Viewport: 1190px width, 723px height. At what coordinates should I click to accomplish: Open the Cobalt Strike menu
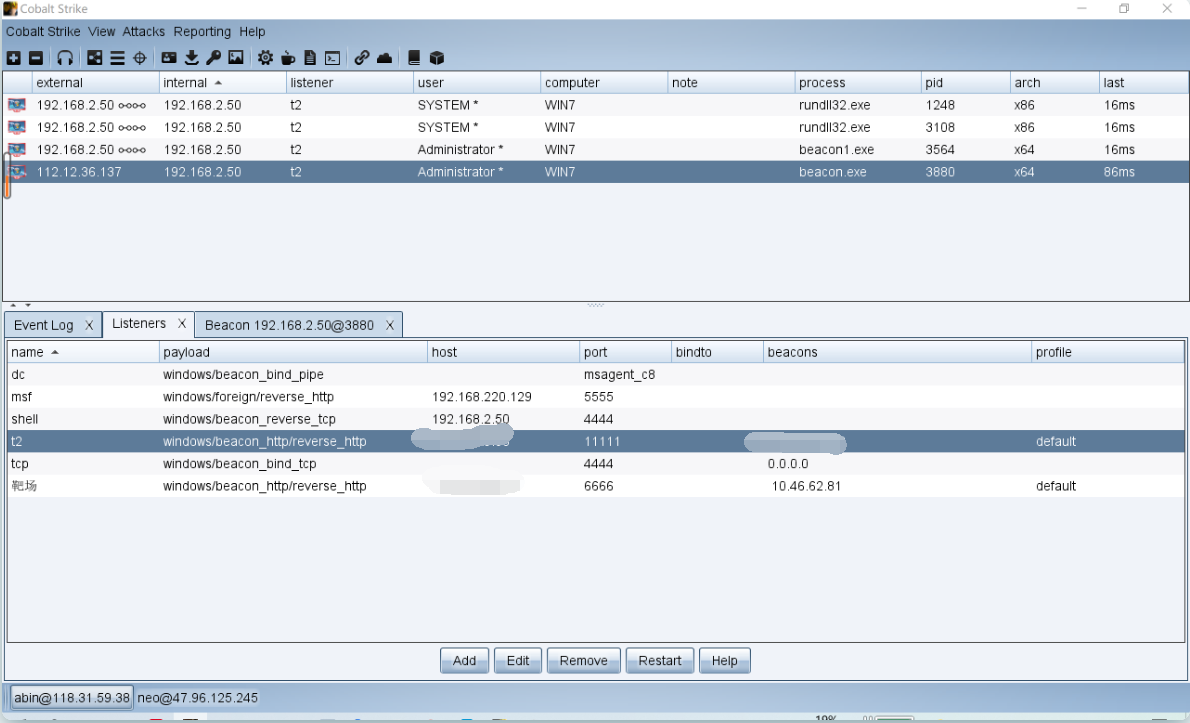[43, 32]
